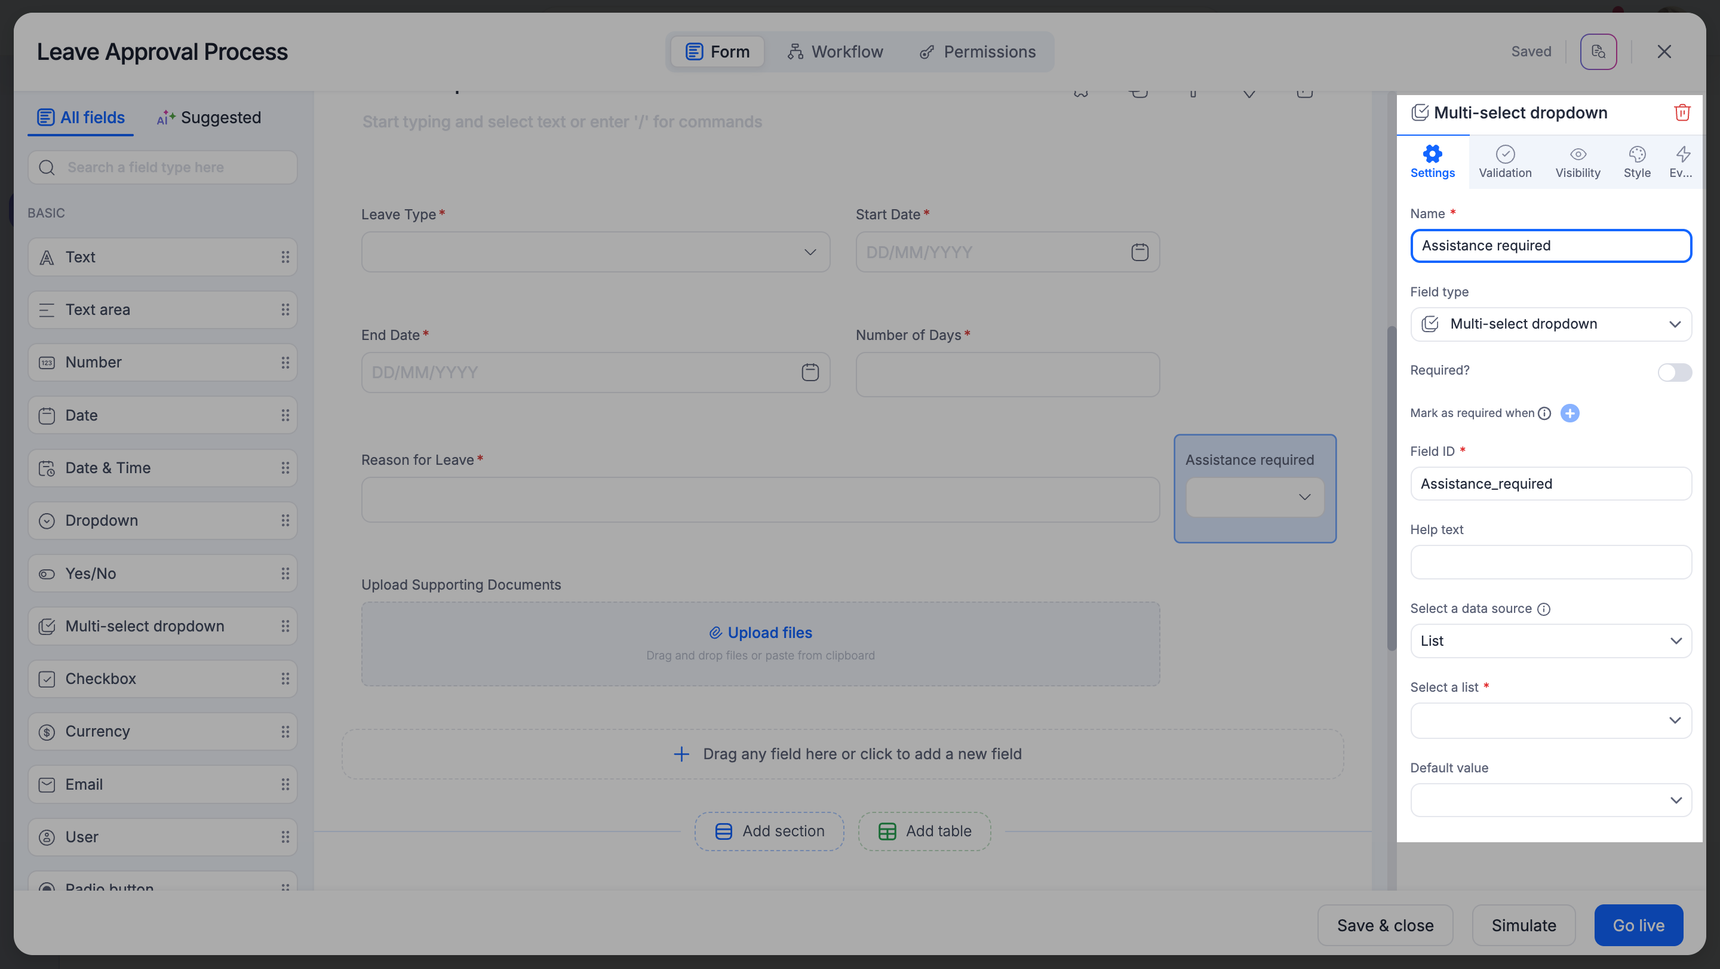
Task: Switch to the Suggested fields tab
Action: pyautogui.click(x=209, y=118)
